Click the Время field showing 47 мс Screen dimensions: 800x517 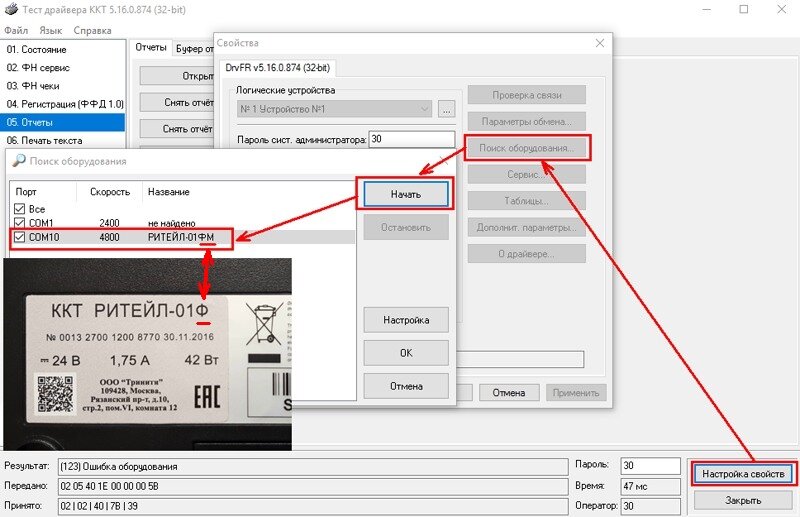tap(651, 486)
